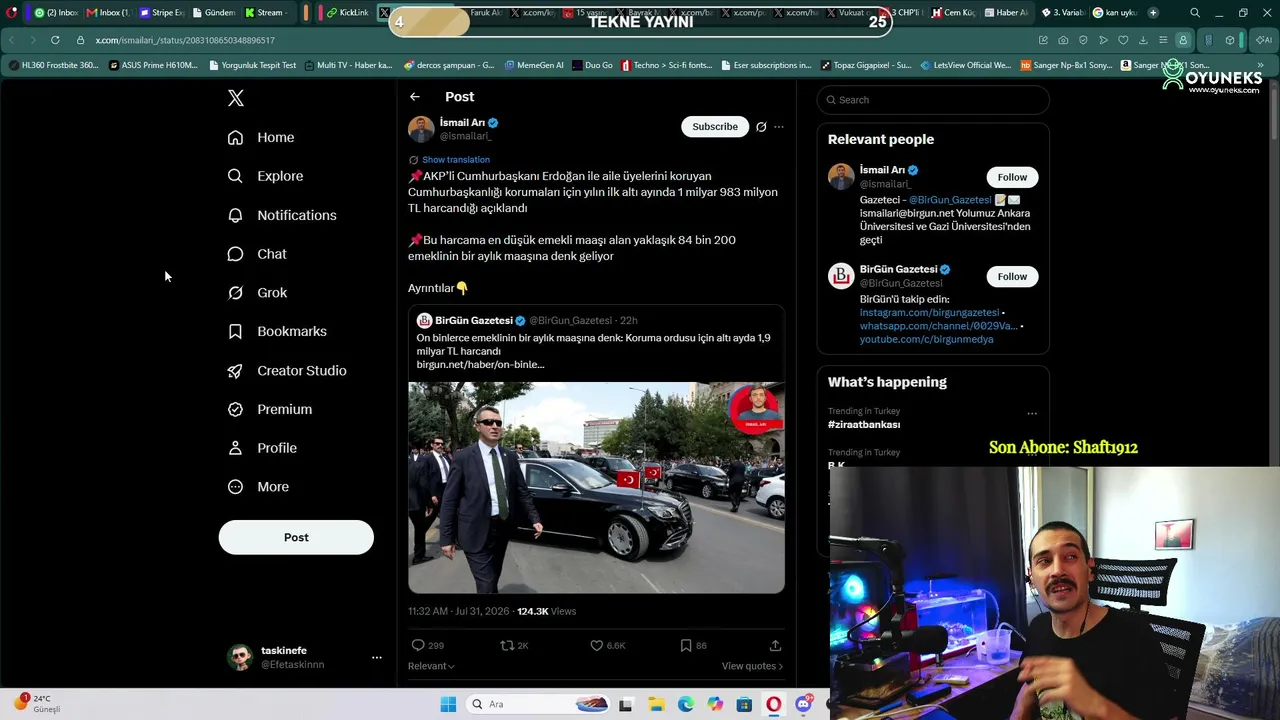Open Profile in the sidebar
1280x720 pixels.
click(262, 448)
